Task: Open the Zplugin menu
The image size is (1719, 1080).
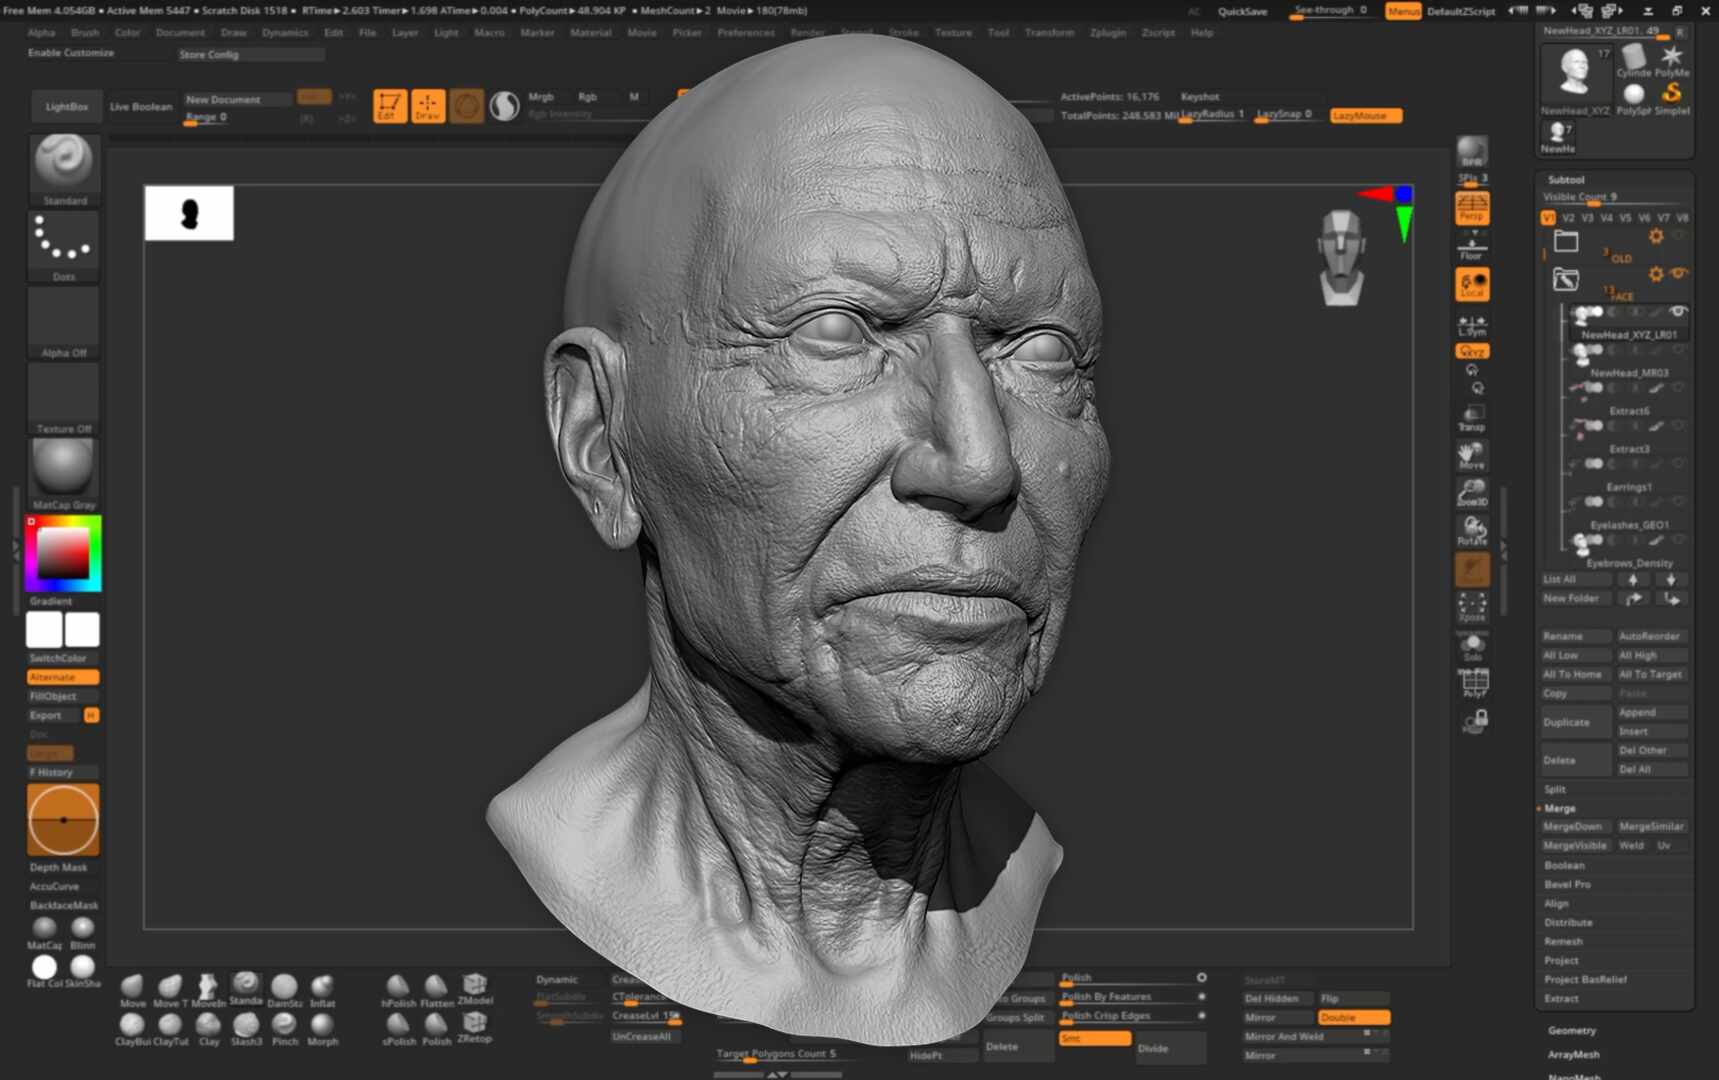Action: [1107, 32]
